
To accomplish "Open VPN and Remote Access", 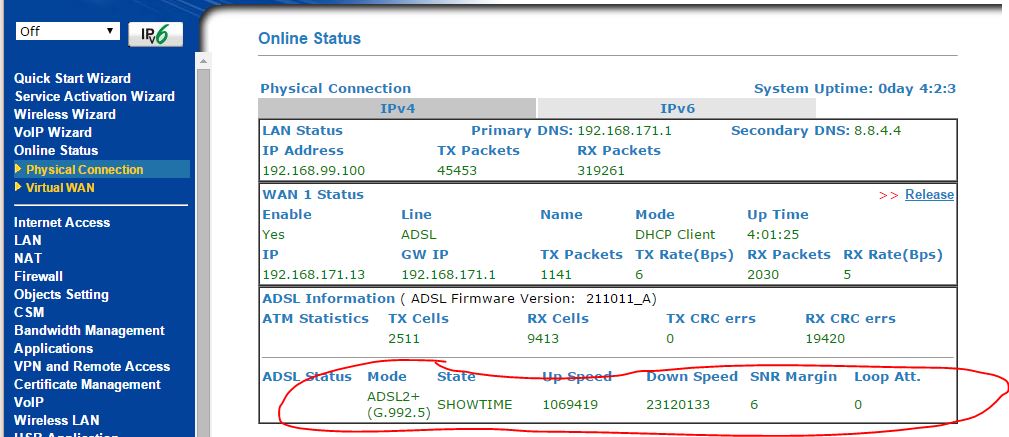I will click(x=92, y=366).
